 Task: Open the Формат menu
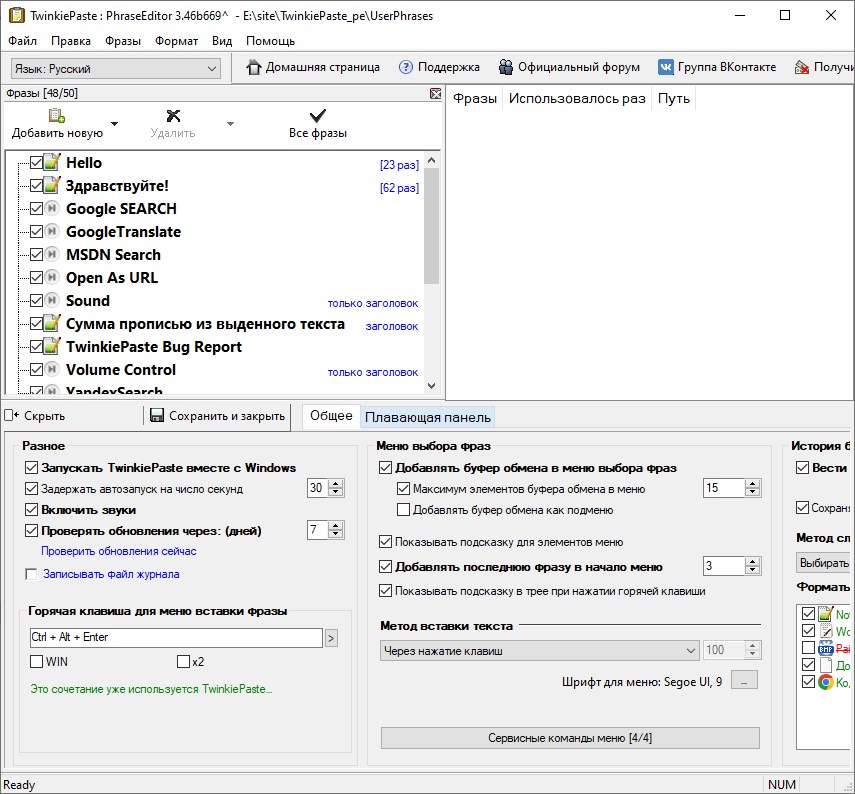[x=176, y=41]
